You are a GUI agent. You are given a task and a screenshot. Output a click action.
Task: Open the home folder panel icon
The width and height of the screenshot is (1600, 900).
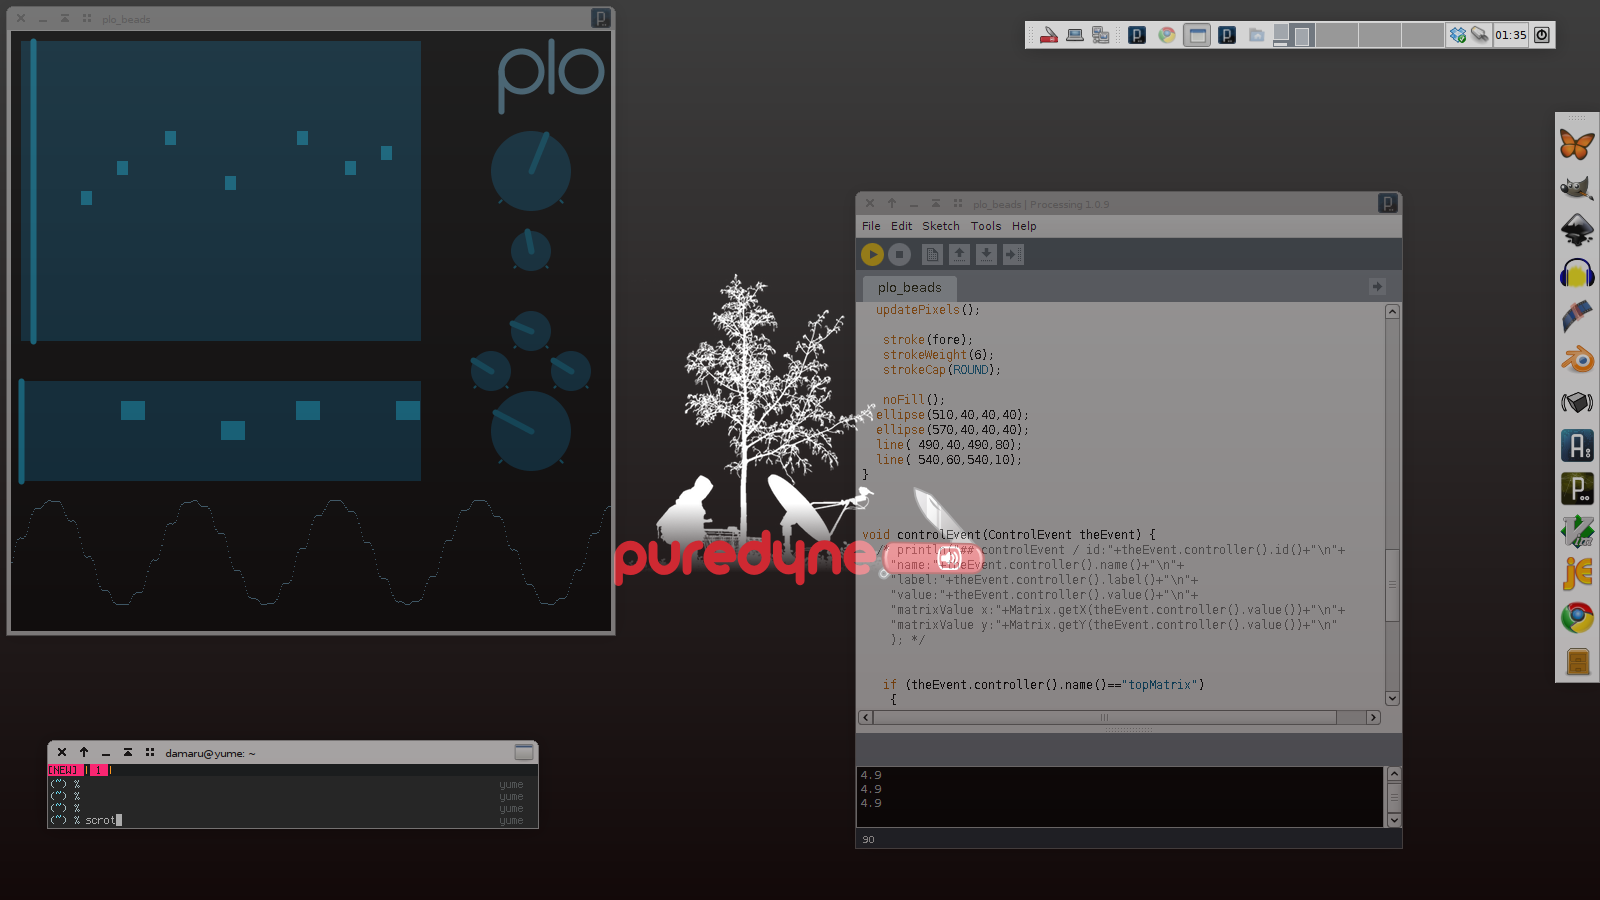click(1257, 35)
